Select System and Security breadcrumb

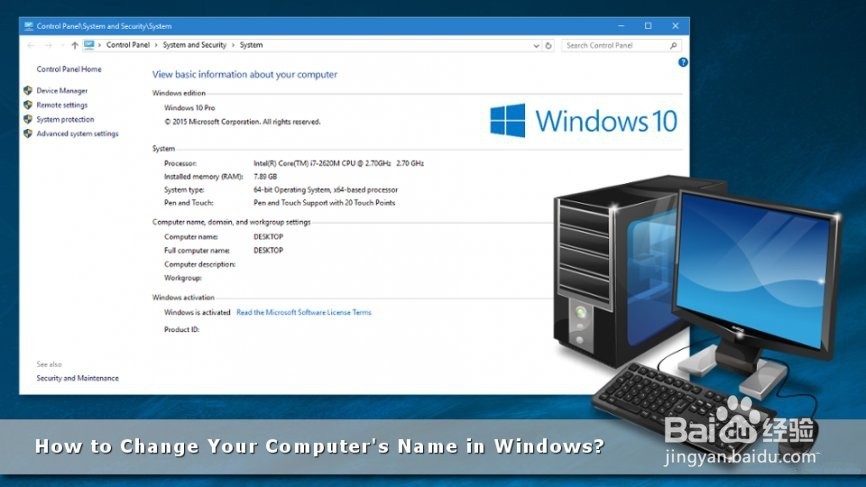(x=194, y=45)
